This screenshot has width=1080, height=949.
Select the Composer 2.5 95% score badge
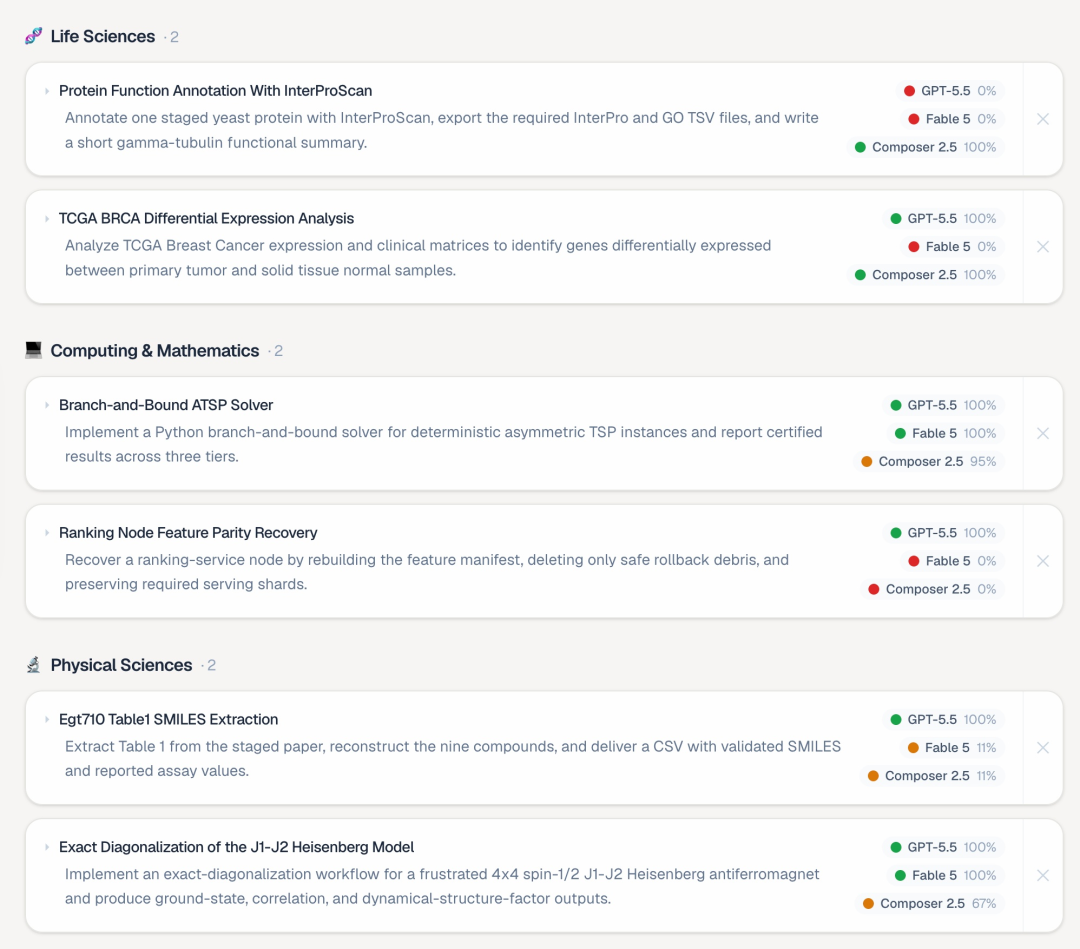pos(928,461)
